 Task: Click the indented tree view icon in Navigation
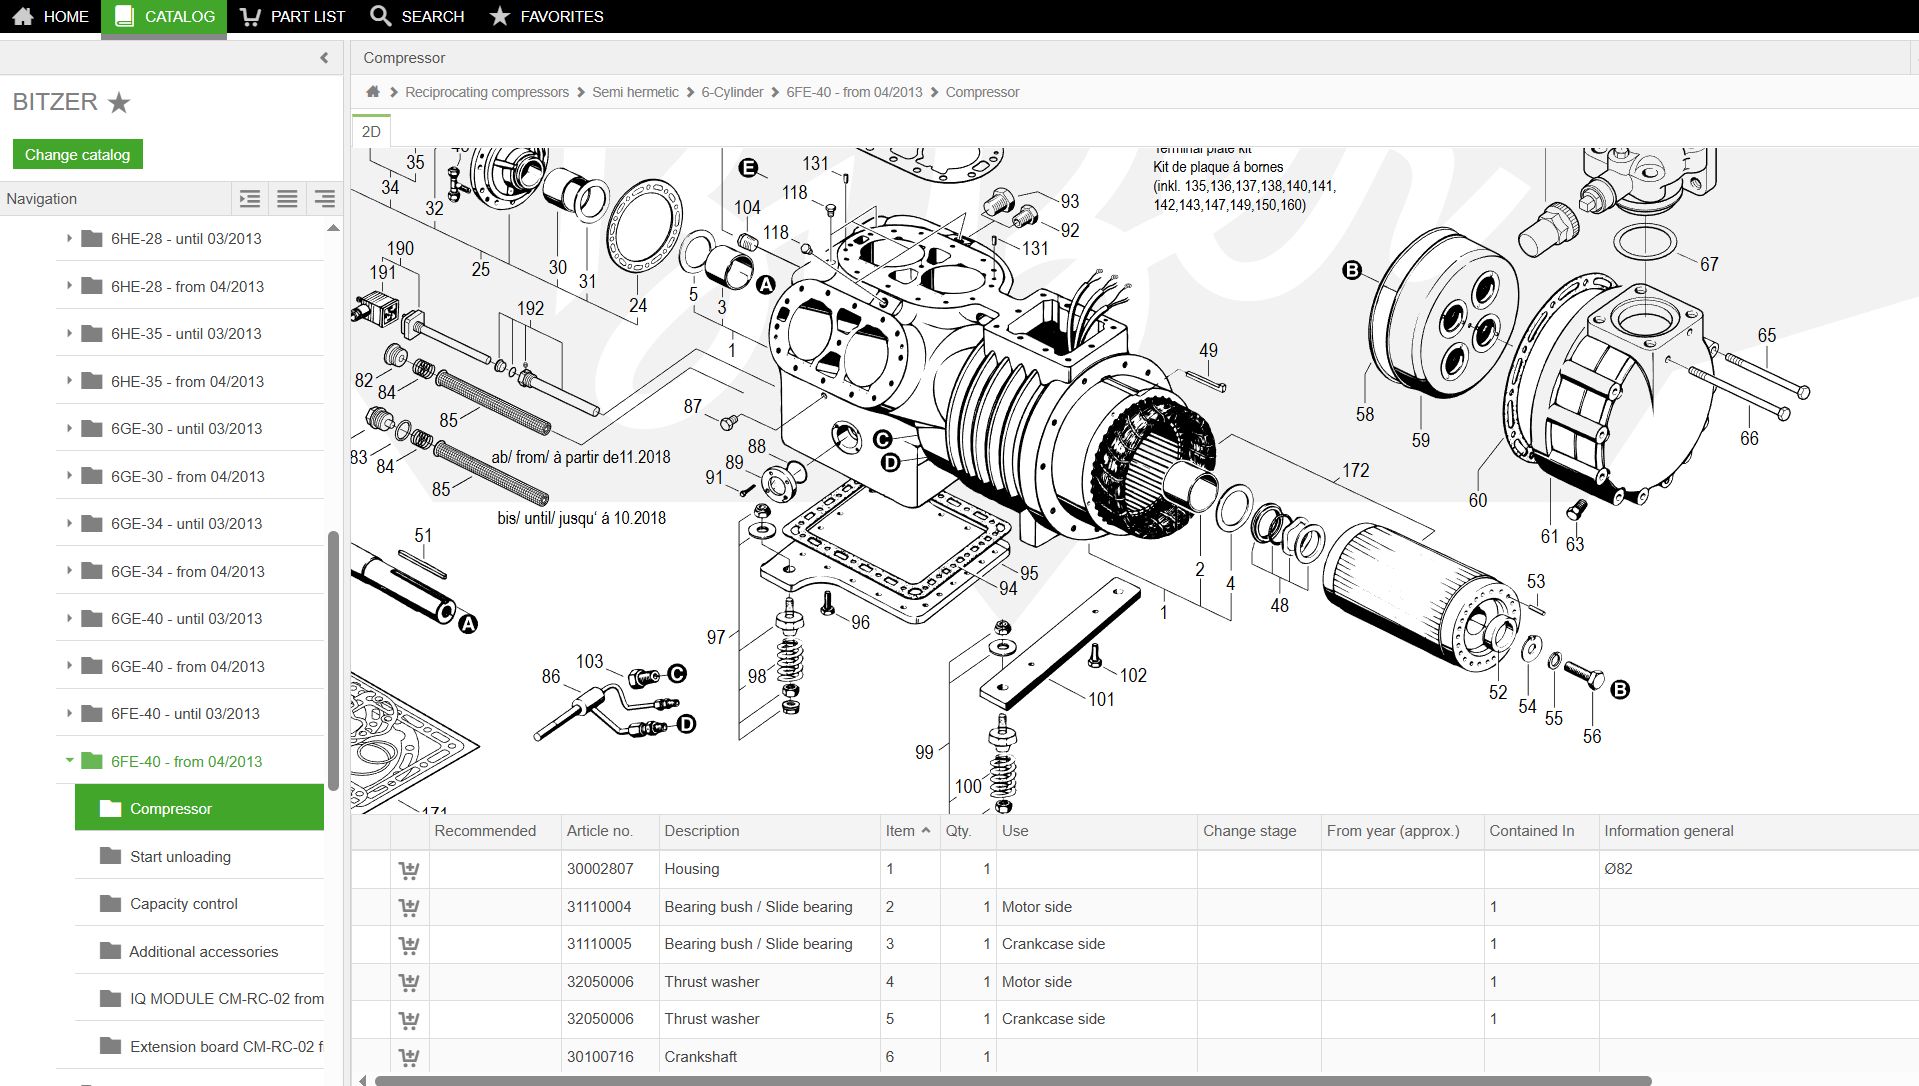[x=250, y=199]
